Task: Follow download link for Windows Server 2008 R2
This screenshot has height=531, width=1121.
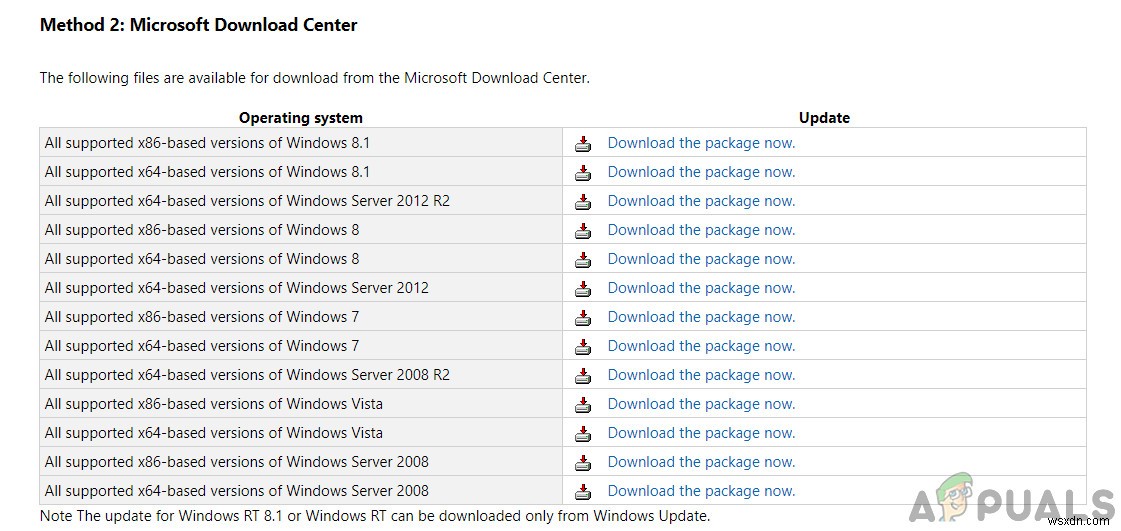Action: coord(701,375)
